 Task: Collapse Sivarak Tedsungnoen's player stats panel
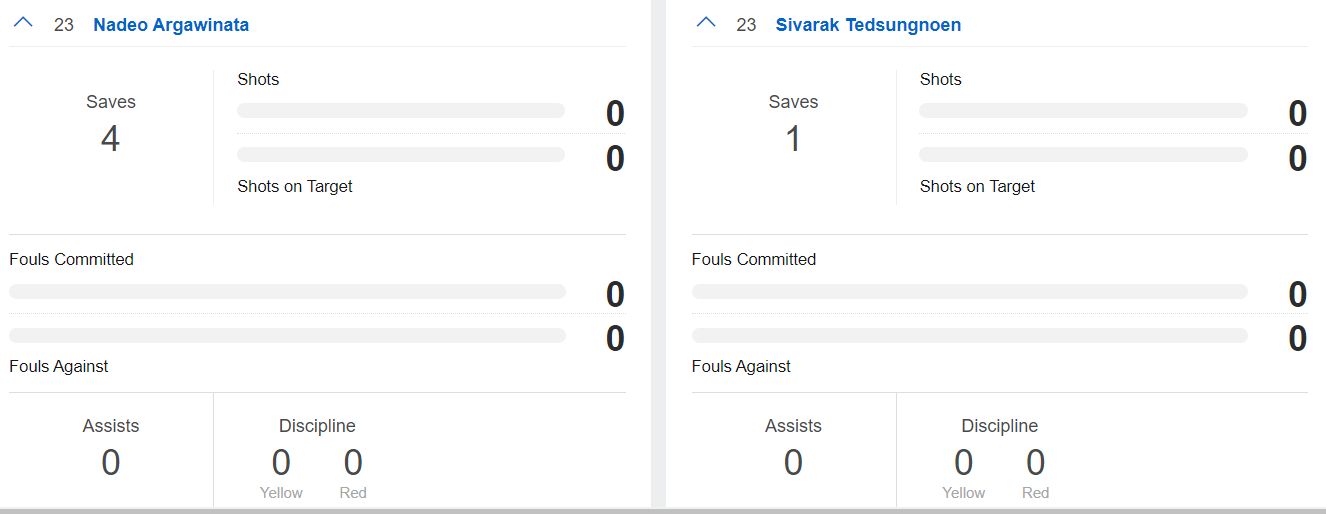706,23
